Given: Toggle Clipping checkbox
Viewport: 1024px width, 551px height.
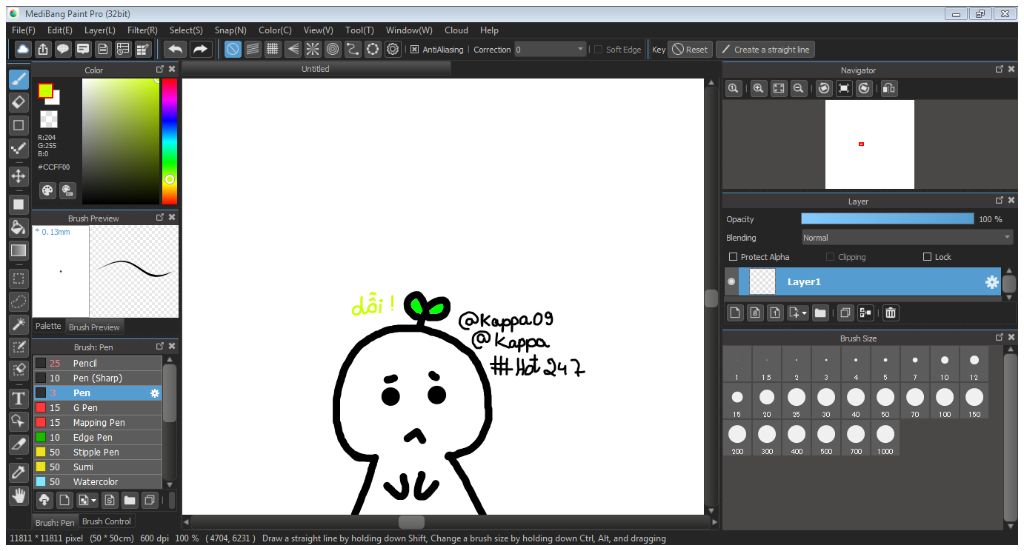Looking at the screenshot, I should (x=830, y=257).
